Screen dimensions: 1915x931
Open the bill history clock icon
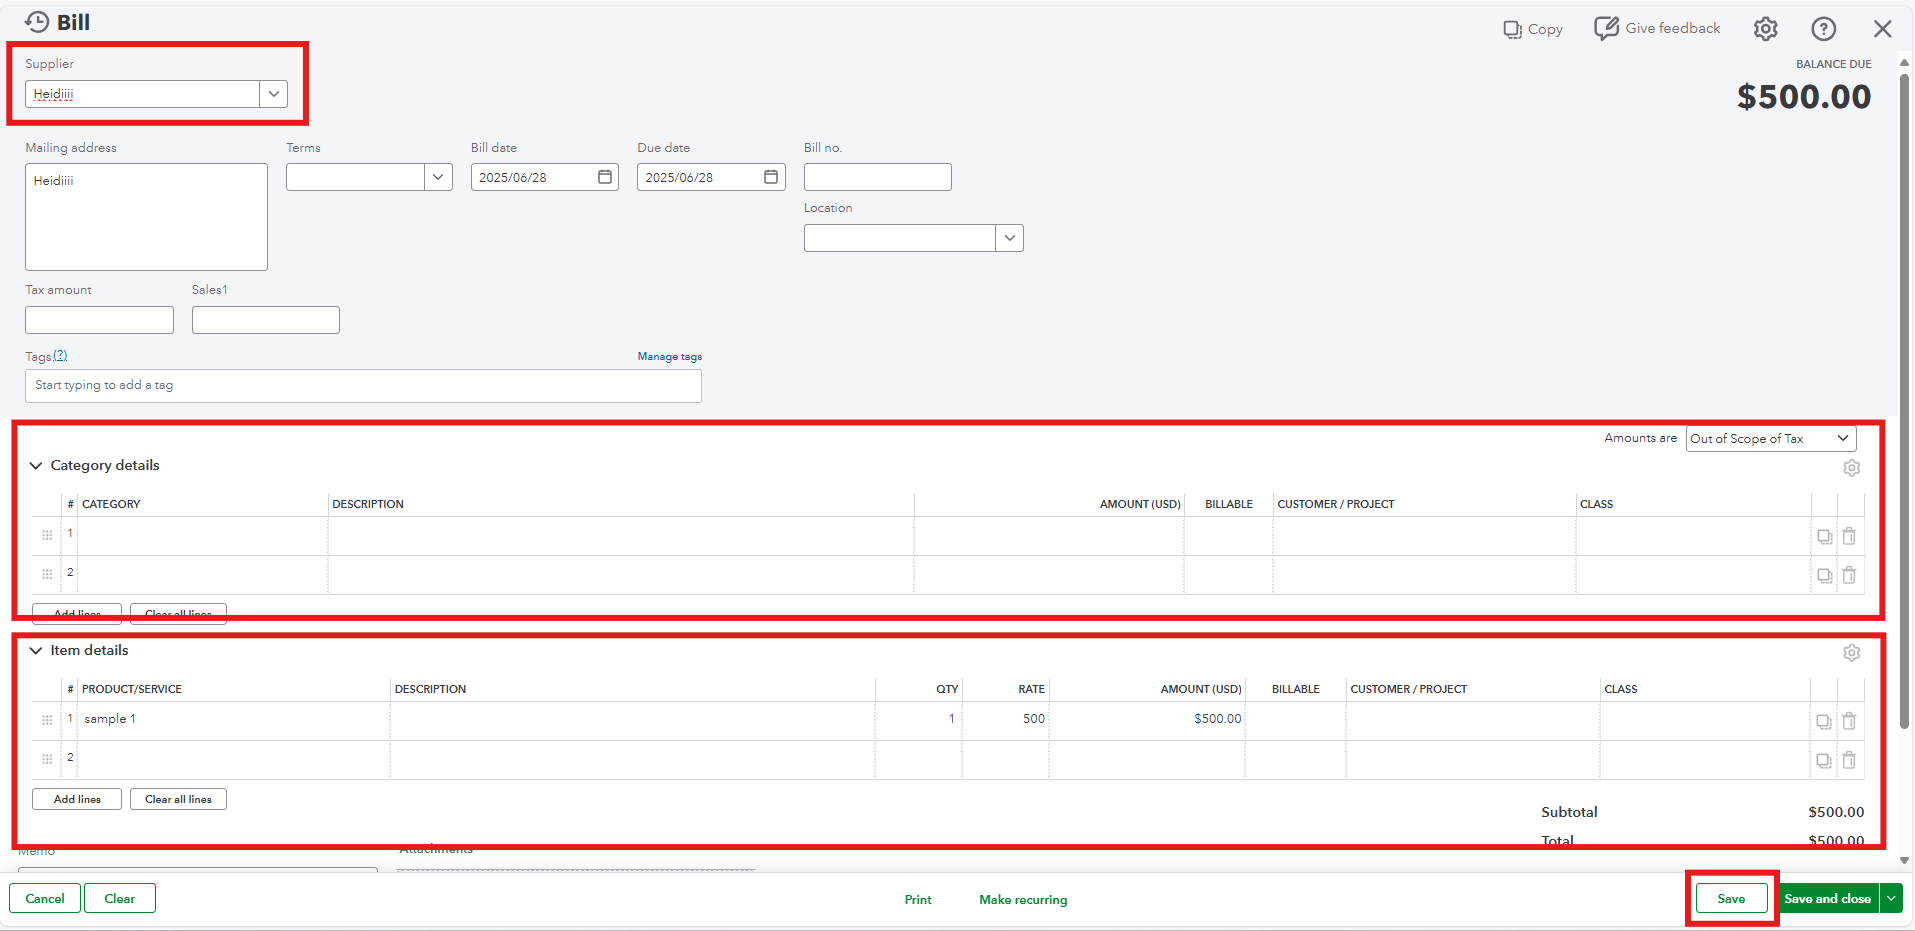37,22
